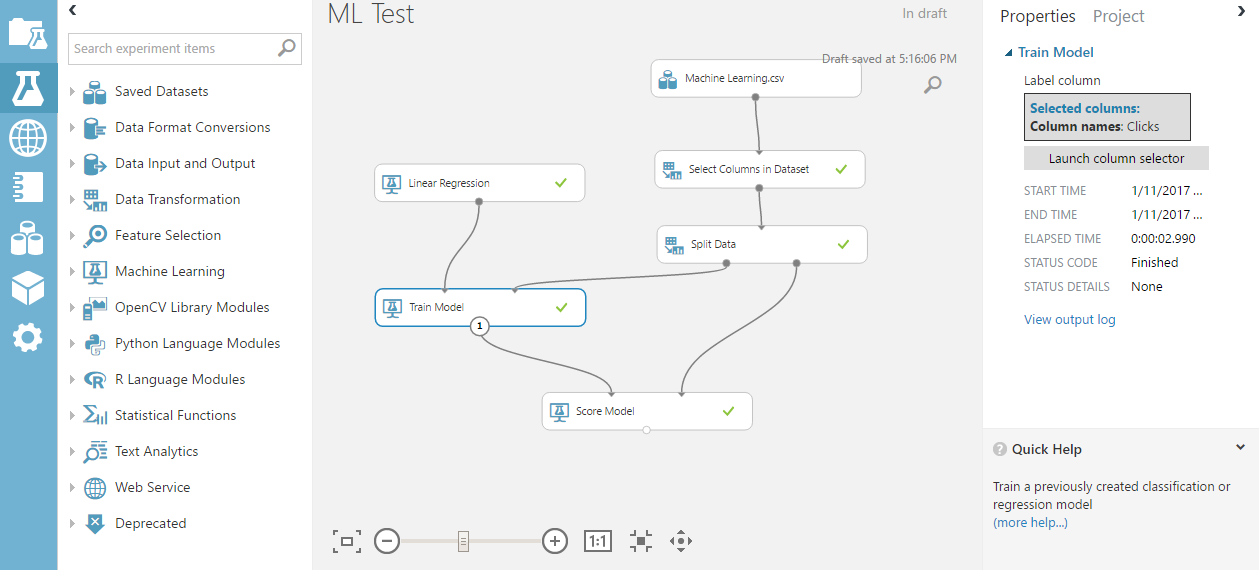Reset zoom with the 1:1 button
The width and height of the screenshot is (1259, 570).
pyautogui.click(x=597, y=541)
